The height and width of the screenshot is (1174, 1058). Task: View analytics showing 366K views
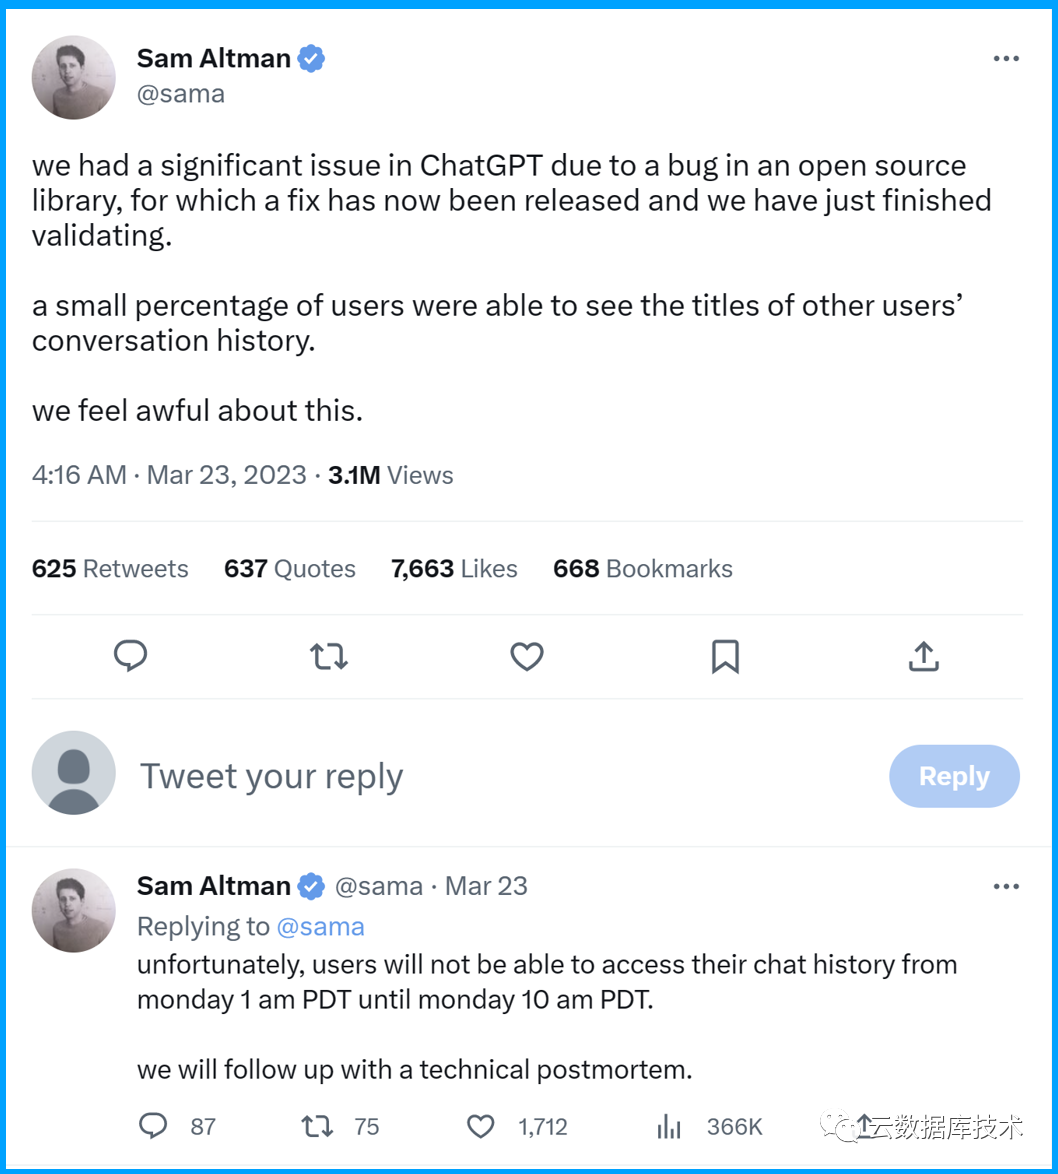click(669, 1126)
